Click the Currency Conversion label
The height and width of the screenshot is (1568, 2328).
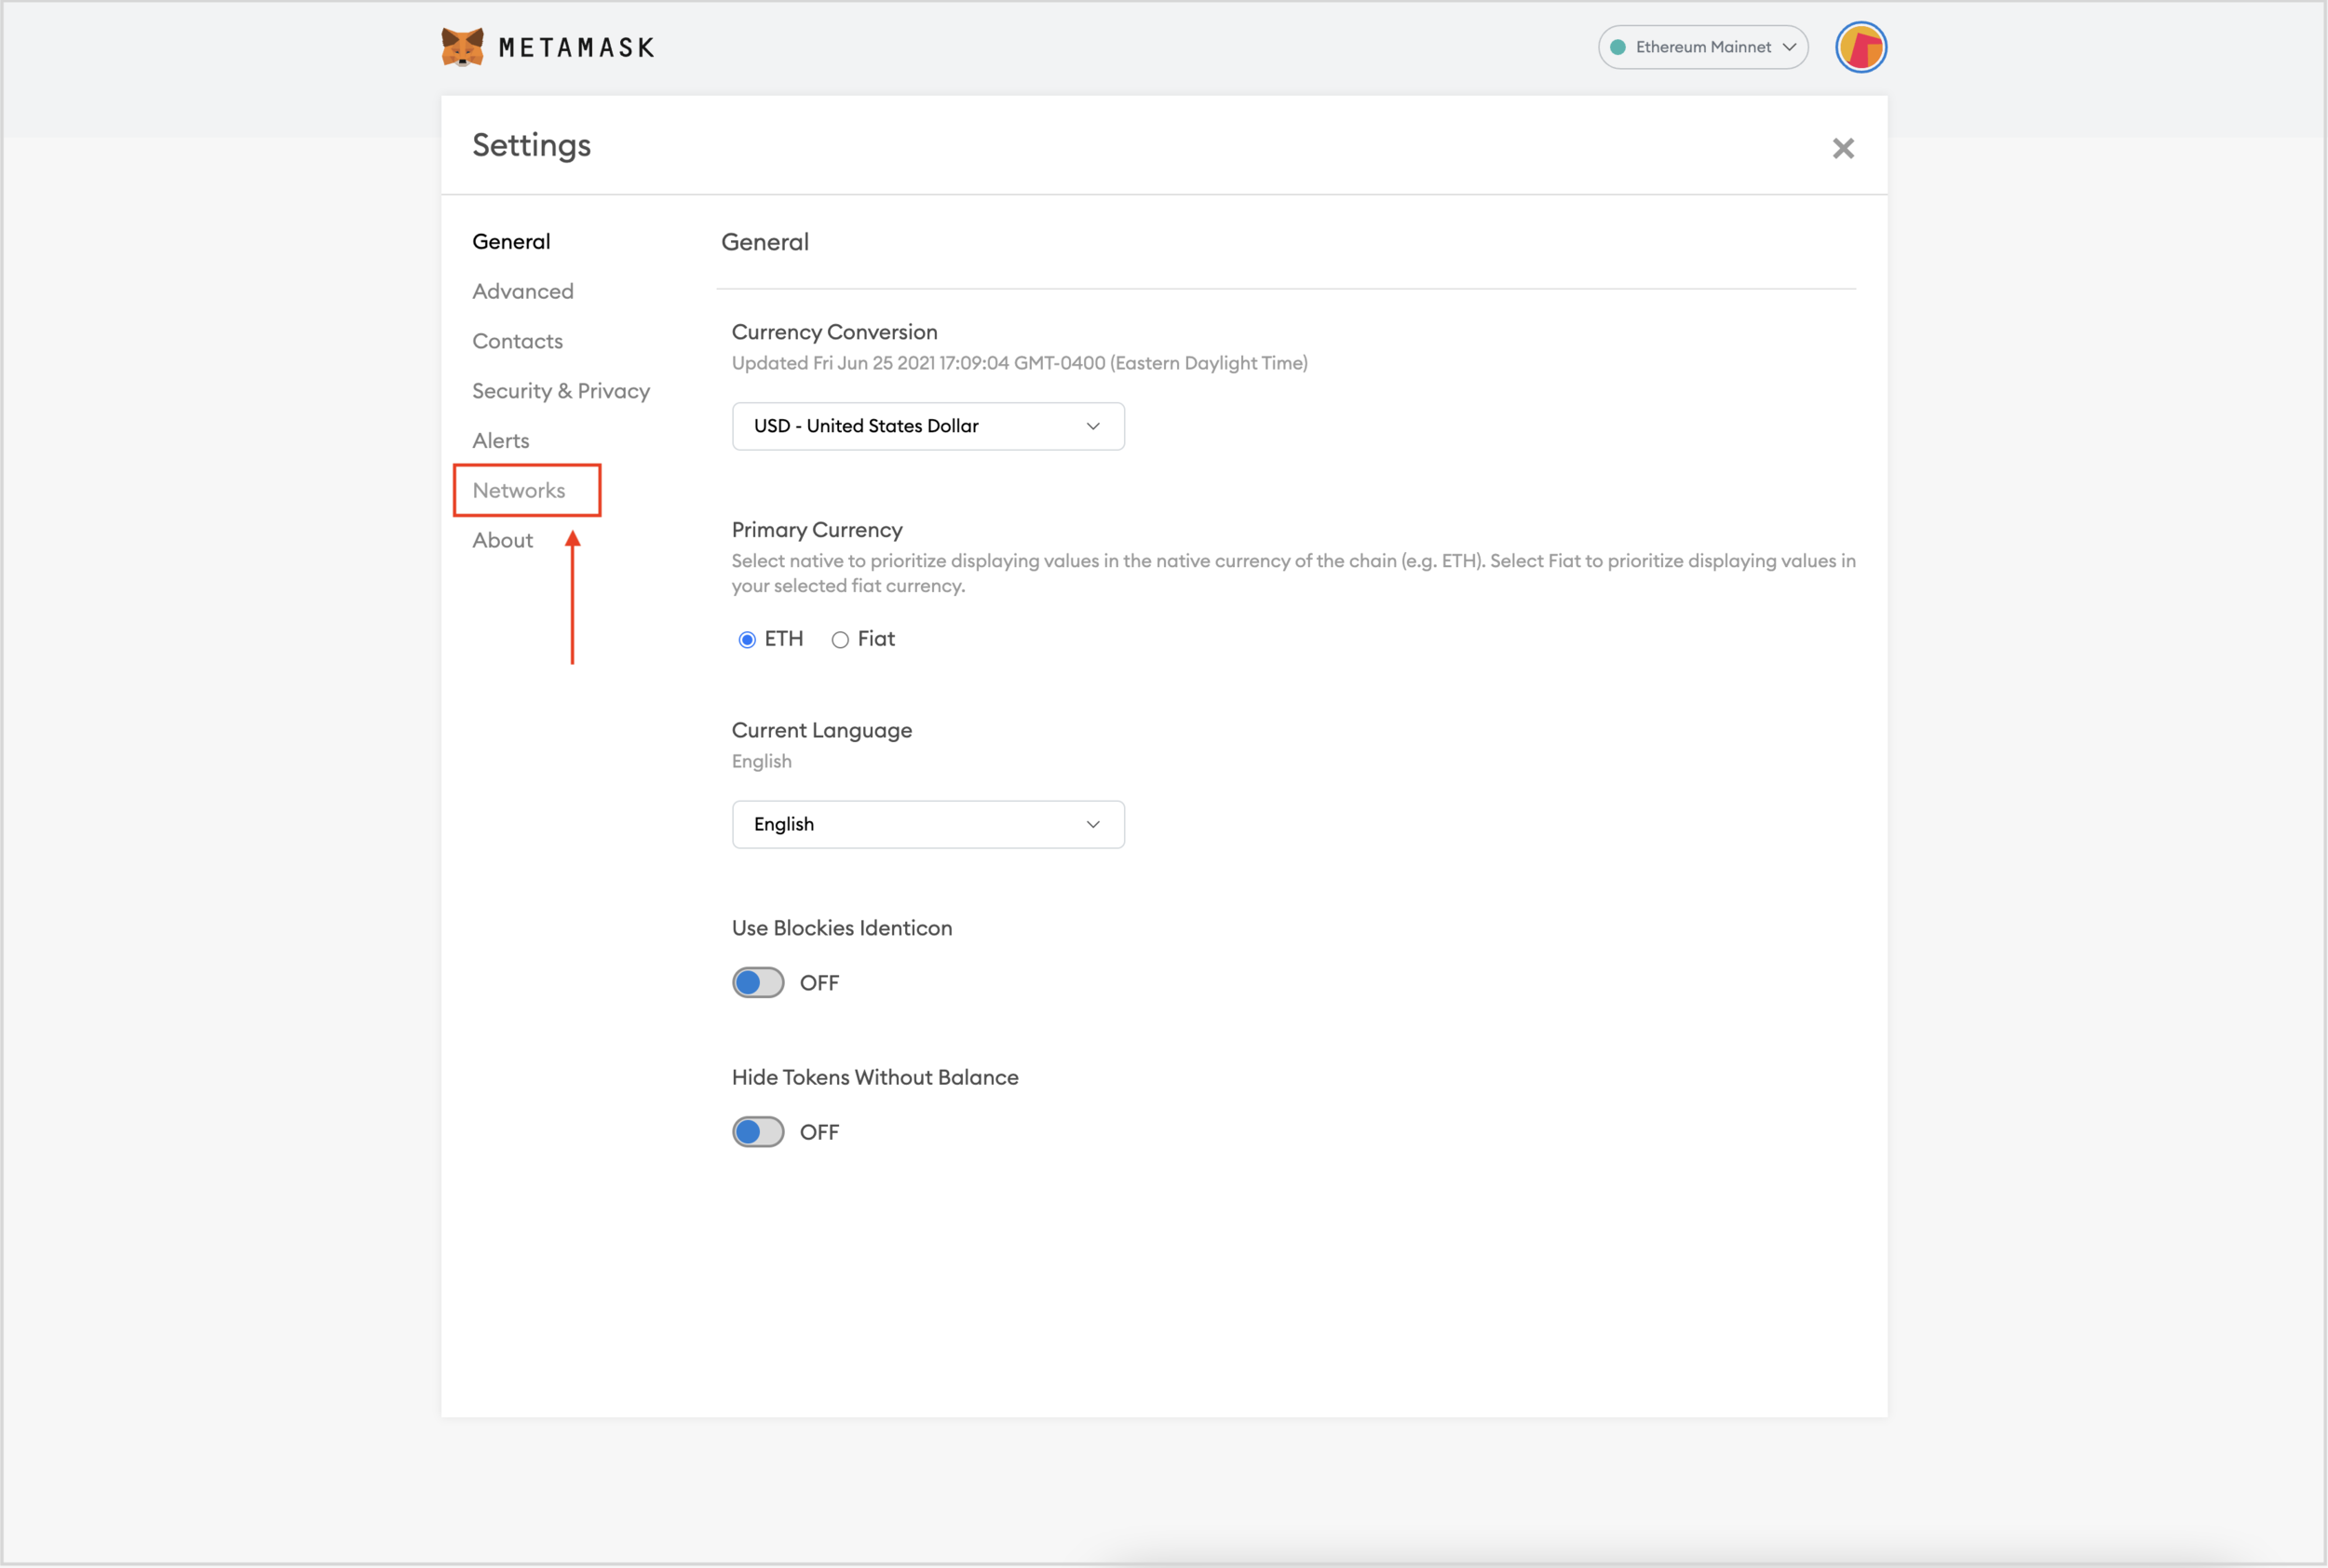tap(834, 332)
